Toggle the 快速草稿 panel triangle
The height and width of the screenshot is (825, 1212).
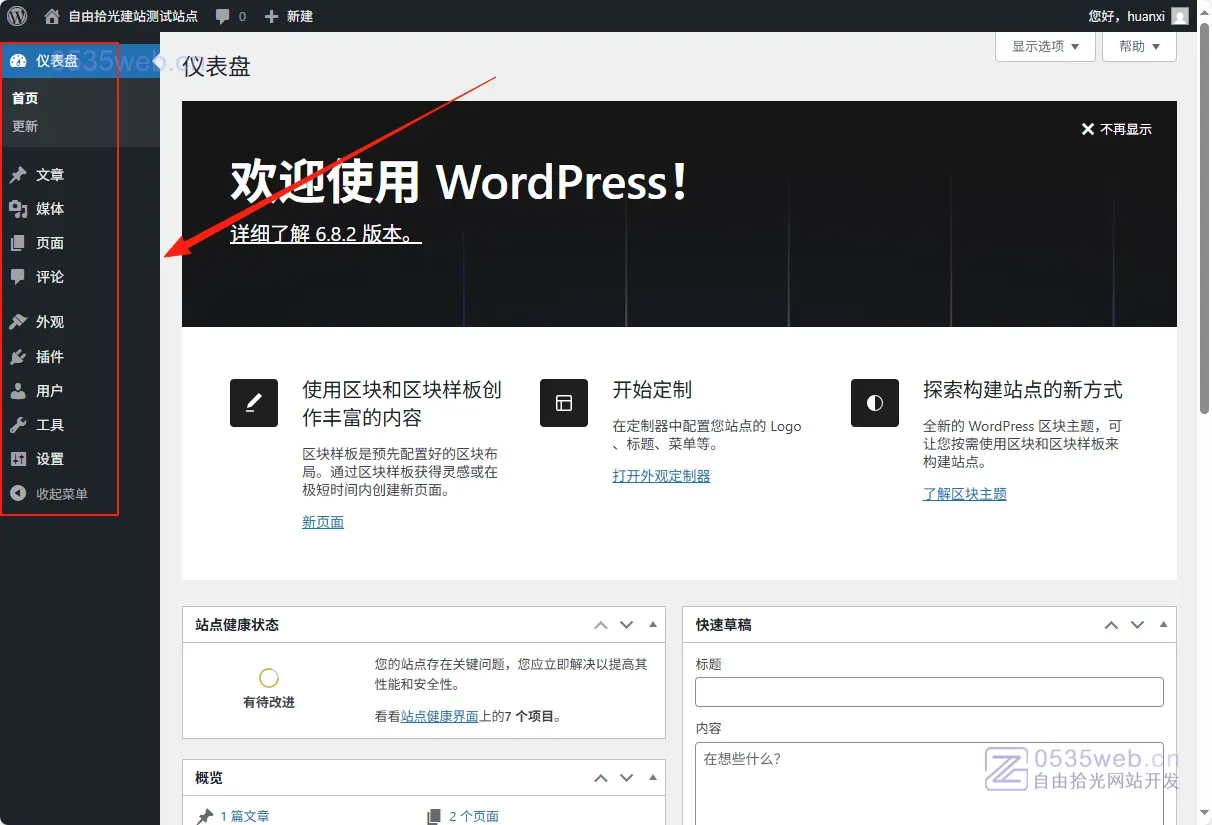1163,624
